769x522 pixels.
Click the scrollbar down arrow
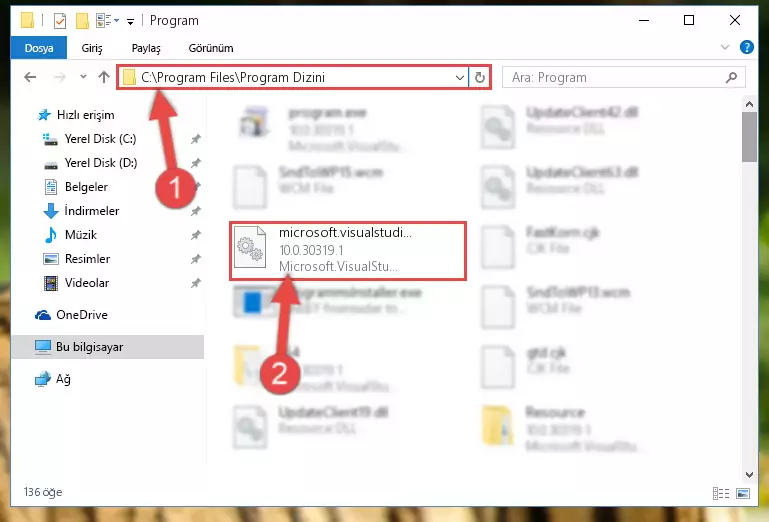click(x=749, y=474)
